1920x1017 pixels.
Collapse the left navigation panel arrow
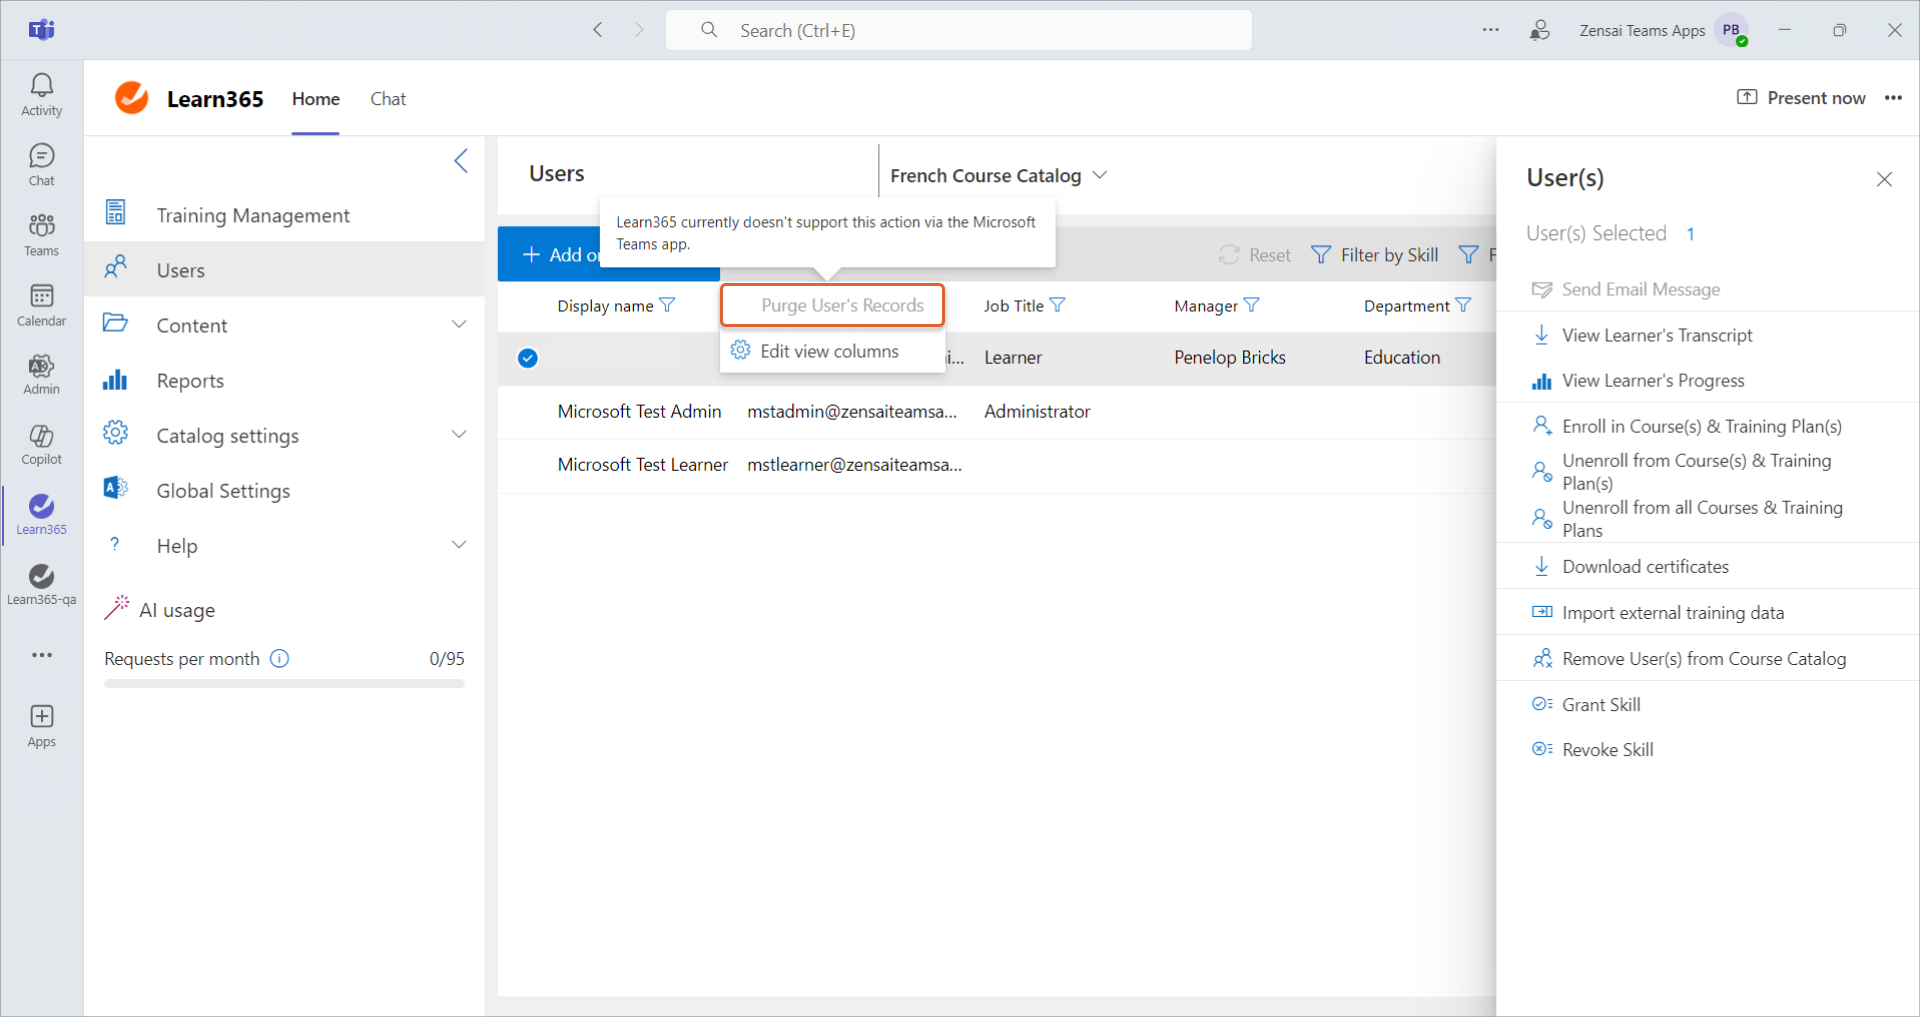(461, 161)
